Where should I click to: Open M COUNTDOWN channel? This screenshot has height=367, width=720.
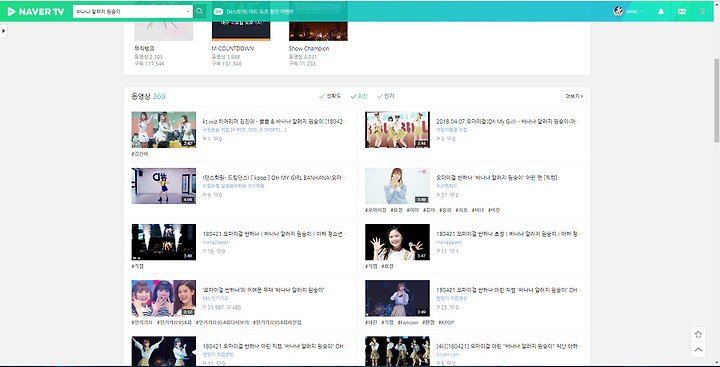coord(232,48)
